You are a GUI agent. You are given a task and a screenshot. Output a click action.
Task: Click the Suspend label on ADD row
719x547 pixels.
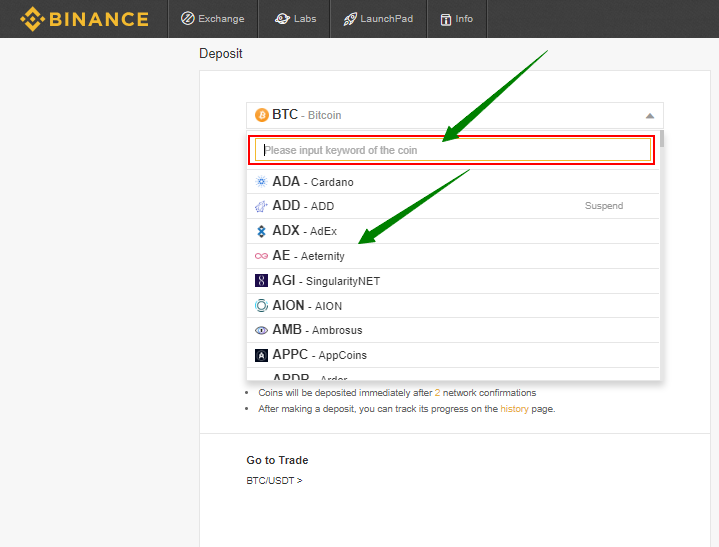[x=603, y=206]
